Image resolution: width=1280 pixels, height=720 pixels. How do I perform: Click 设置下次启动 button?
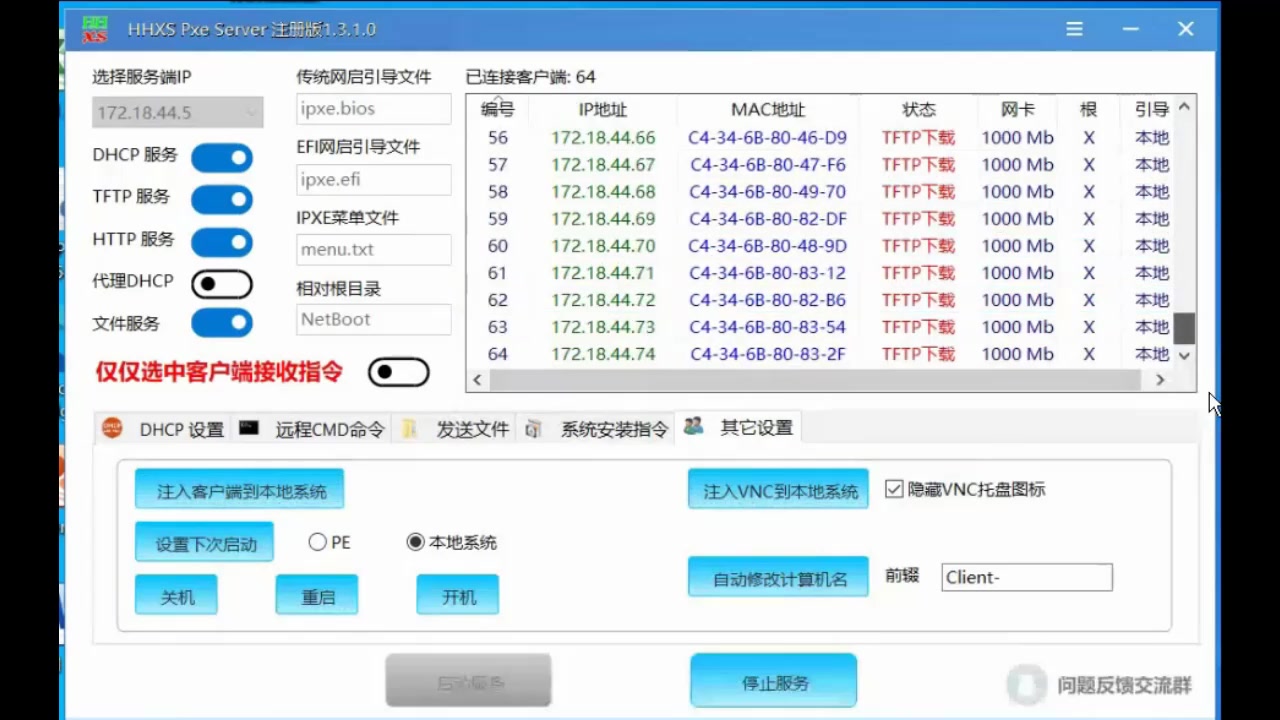(x=205, y=543)
